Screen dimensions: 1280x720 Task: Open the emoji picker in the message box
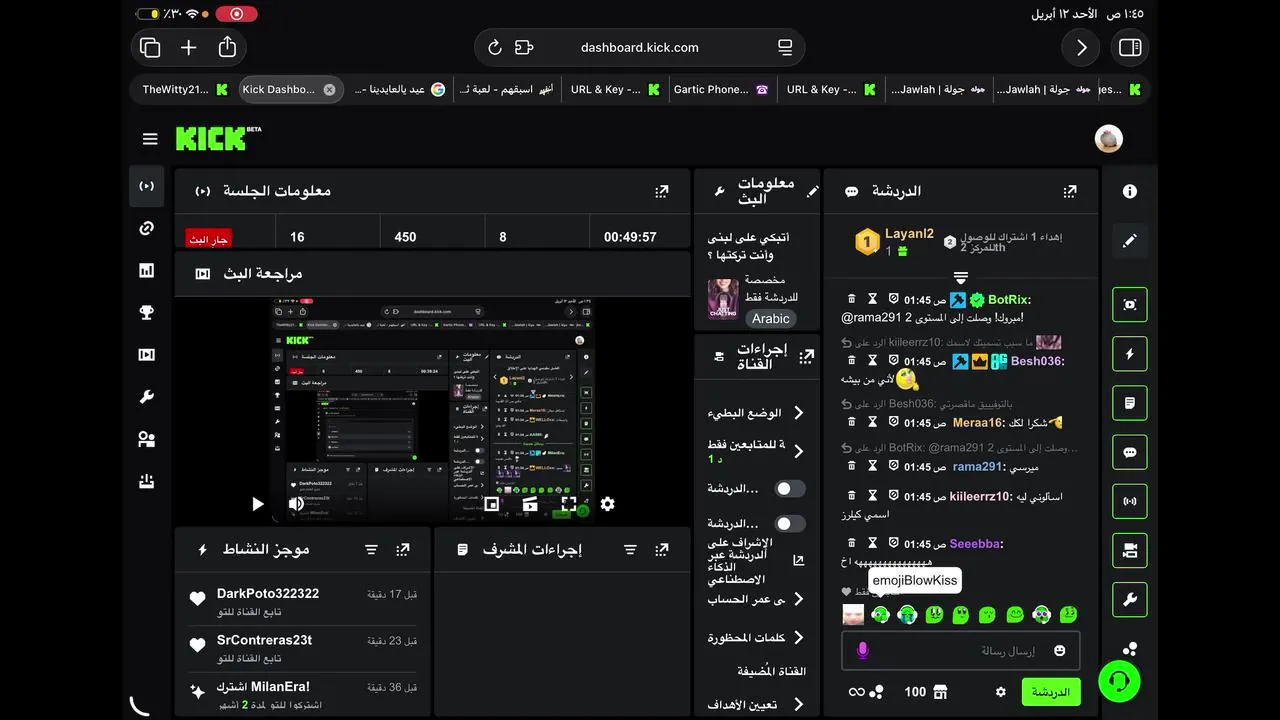1059,651
